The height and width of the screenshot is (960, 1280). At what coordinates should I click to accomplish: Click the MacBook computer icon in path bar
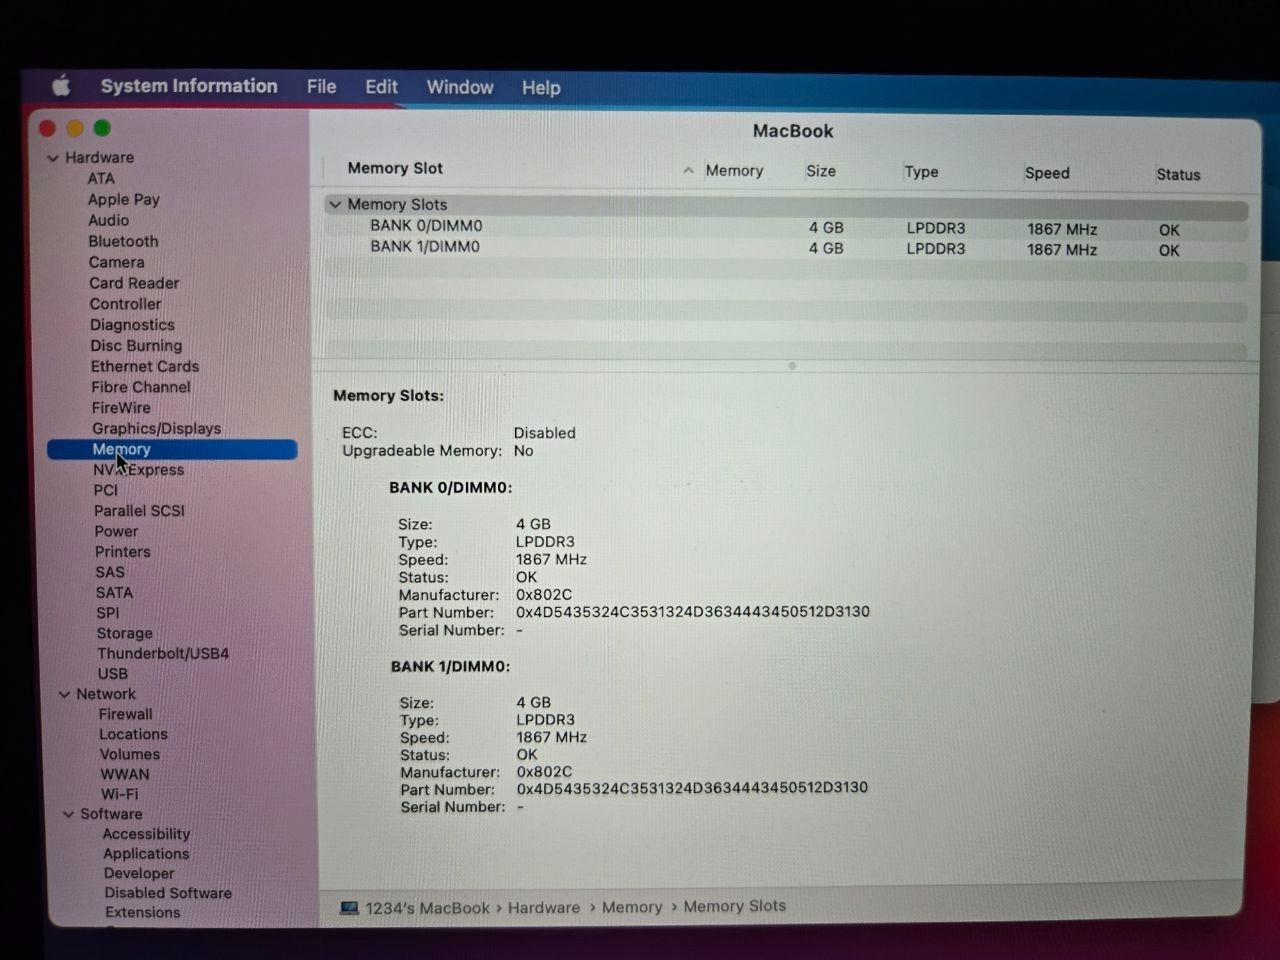click(x=349, y=908)
